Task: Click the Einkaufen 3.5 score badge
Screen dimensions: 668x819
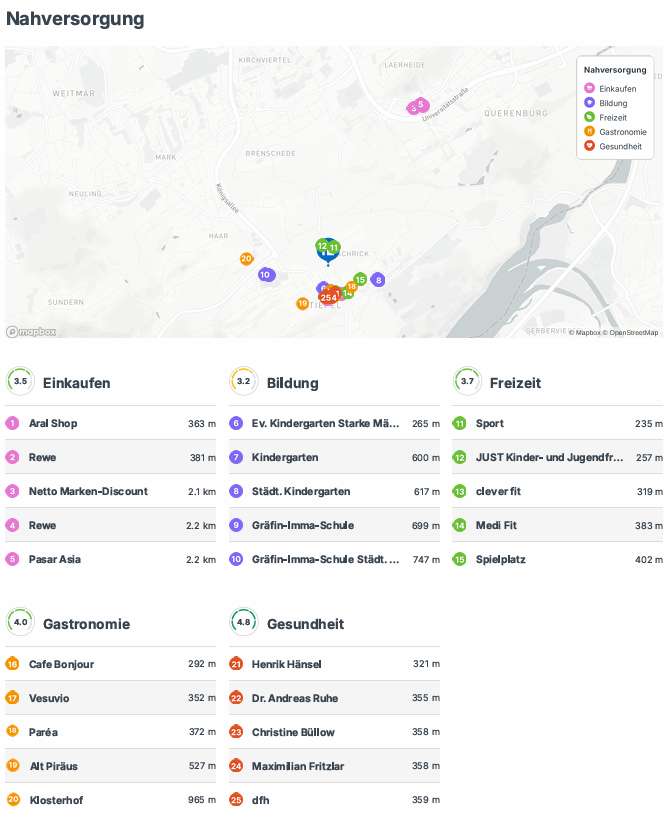Action: pos(20,382)
